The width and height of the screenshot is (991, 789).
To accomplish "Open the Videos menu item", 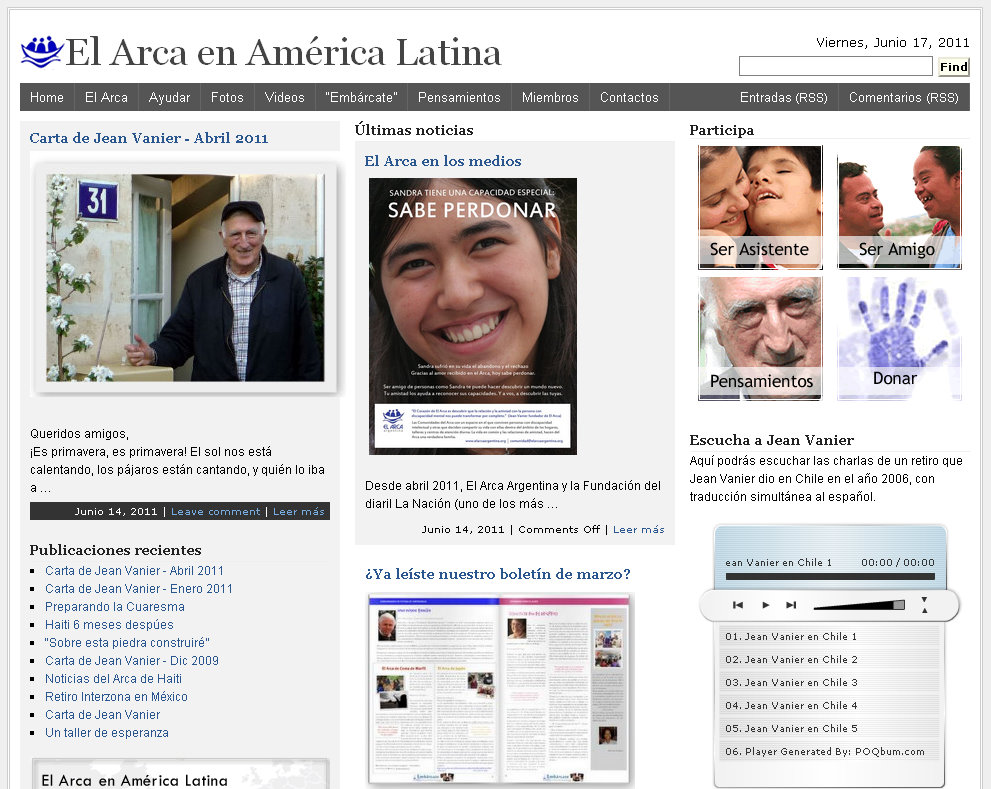I will (x=284, y=97).
